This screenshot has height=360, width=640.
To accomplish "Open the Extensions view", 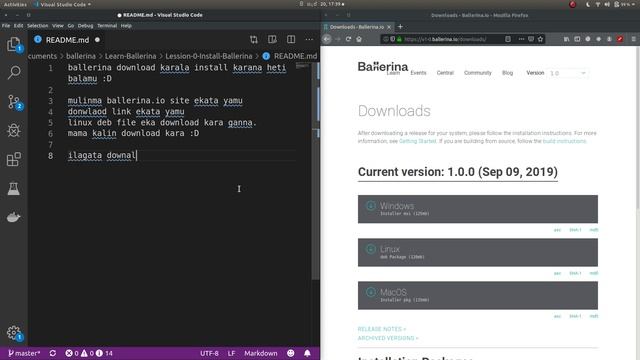I will (14, 159).
